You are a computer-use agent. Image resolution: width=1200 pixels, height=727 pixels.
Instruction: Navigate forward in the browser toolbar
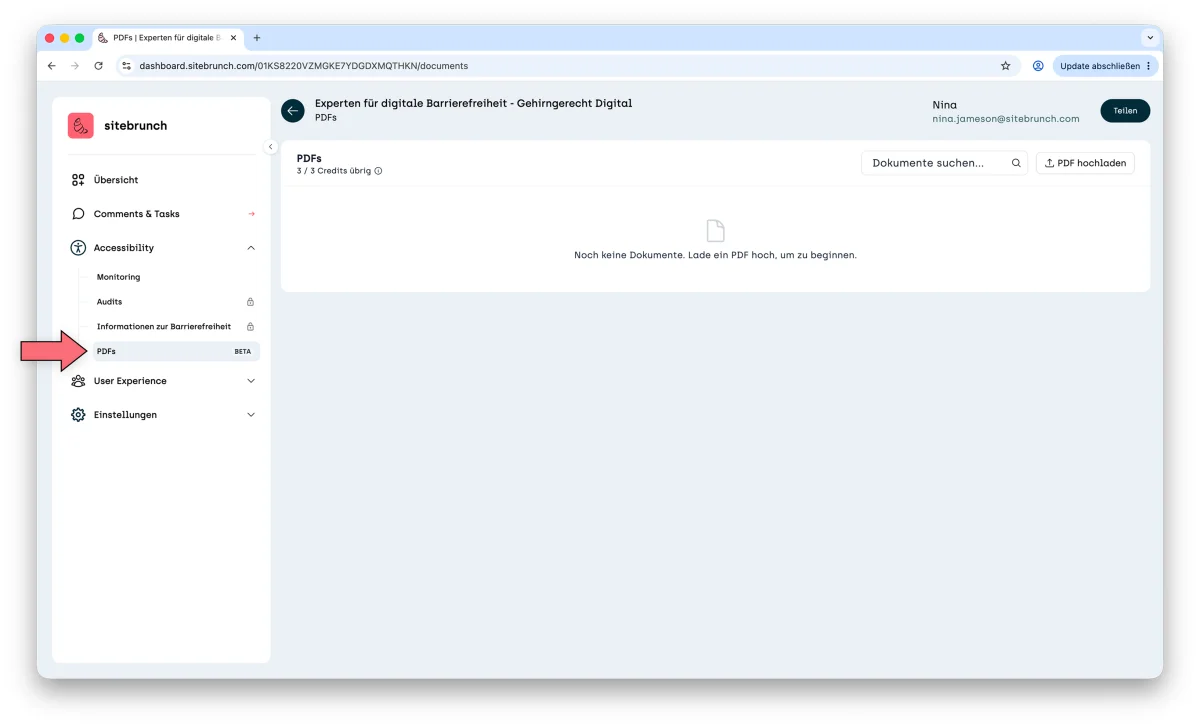75,66
